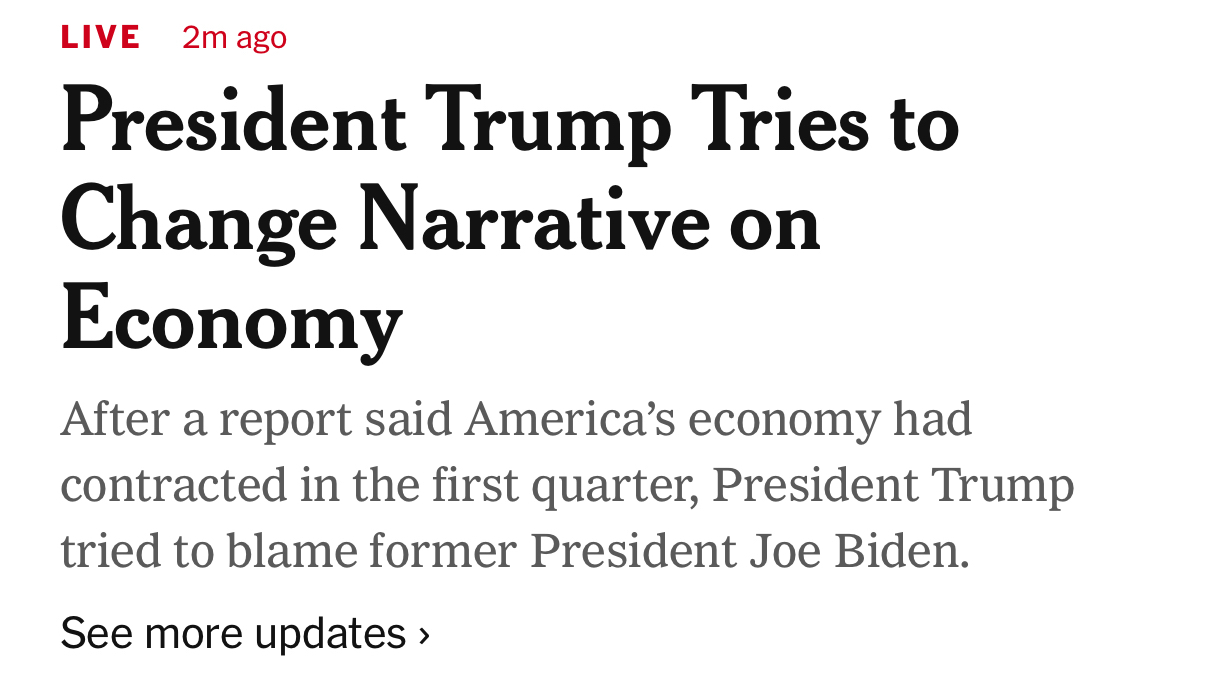Click the chevron after "See more updates"
The height and width of the screenshot is (684, 1206).
click(x=424, y=634)
